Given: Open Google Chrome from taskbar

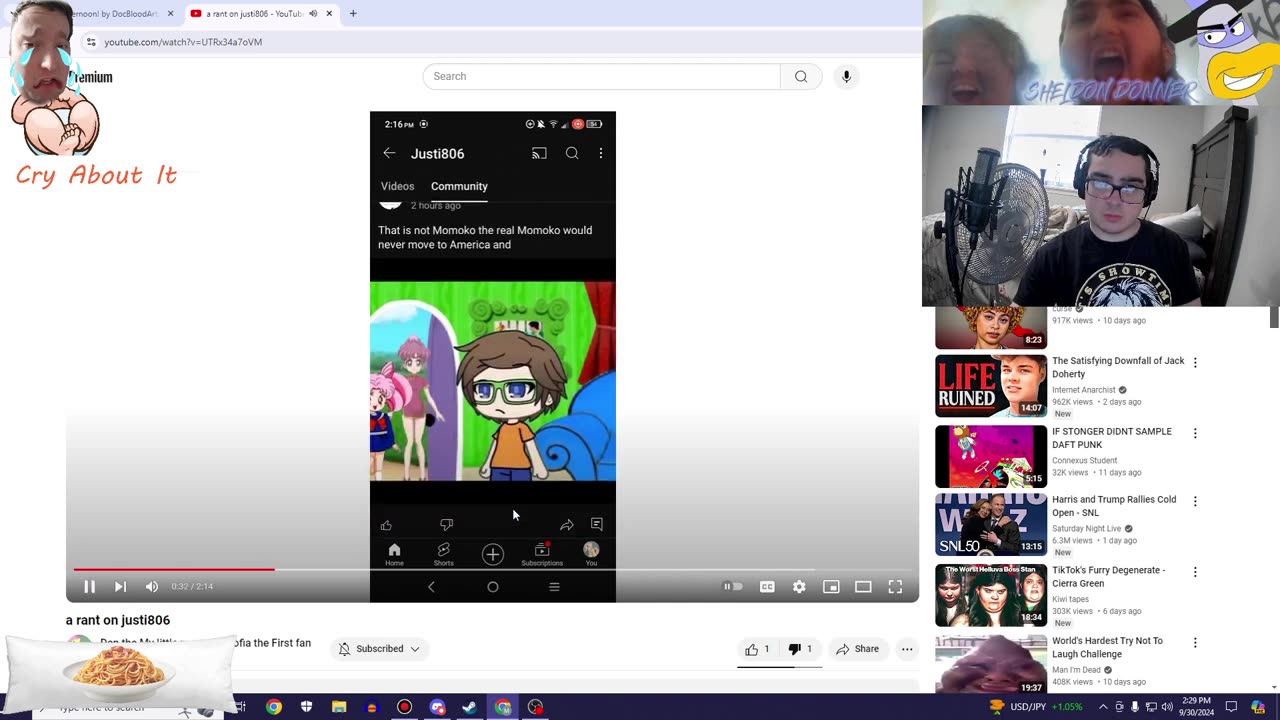Looking at the screenshot, I should [273, 707].
